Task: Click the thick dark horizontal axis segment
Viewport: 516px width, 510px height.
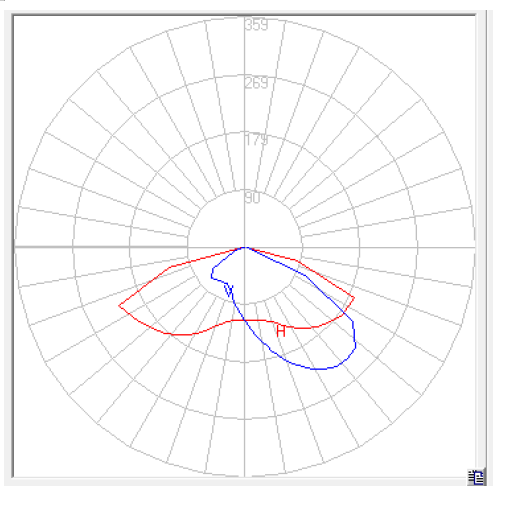Action: [101, 247]
